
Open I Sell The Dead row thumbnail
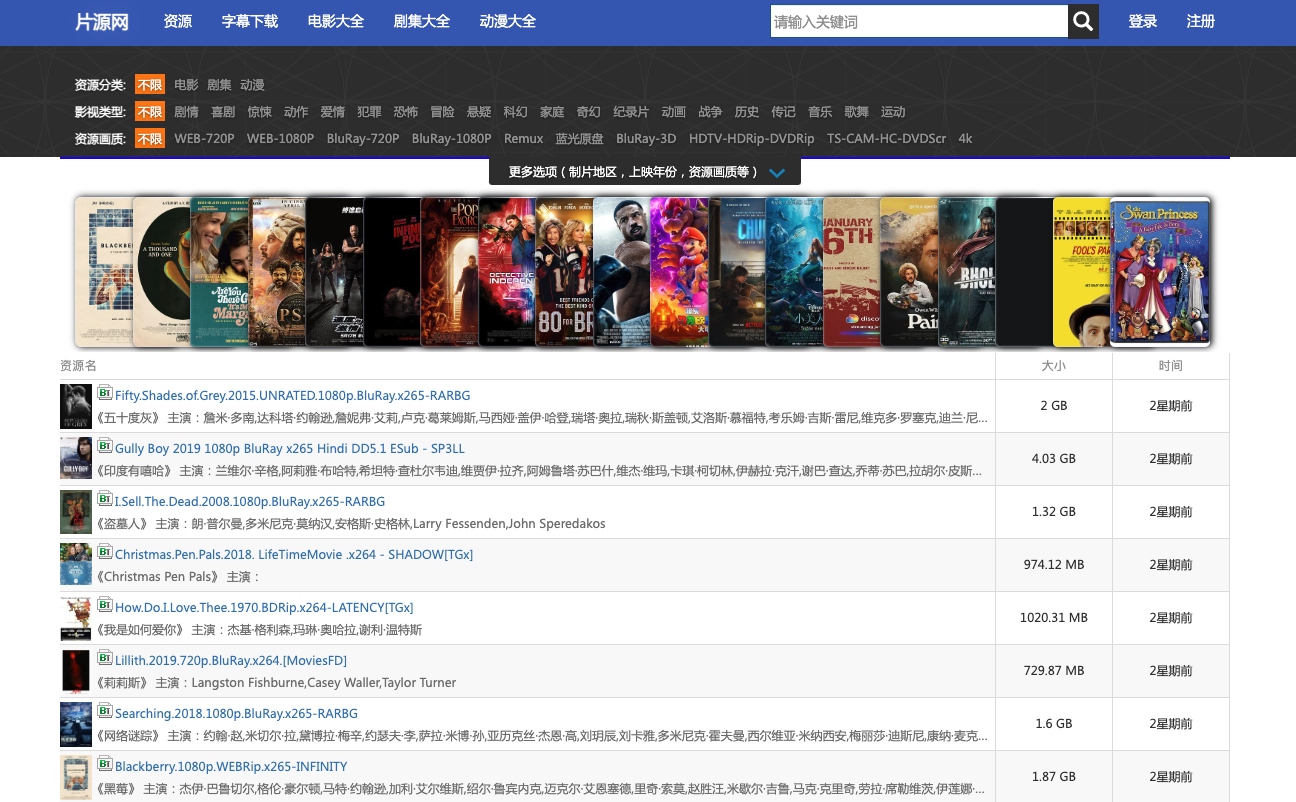tap(76, 512)
